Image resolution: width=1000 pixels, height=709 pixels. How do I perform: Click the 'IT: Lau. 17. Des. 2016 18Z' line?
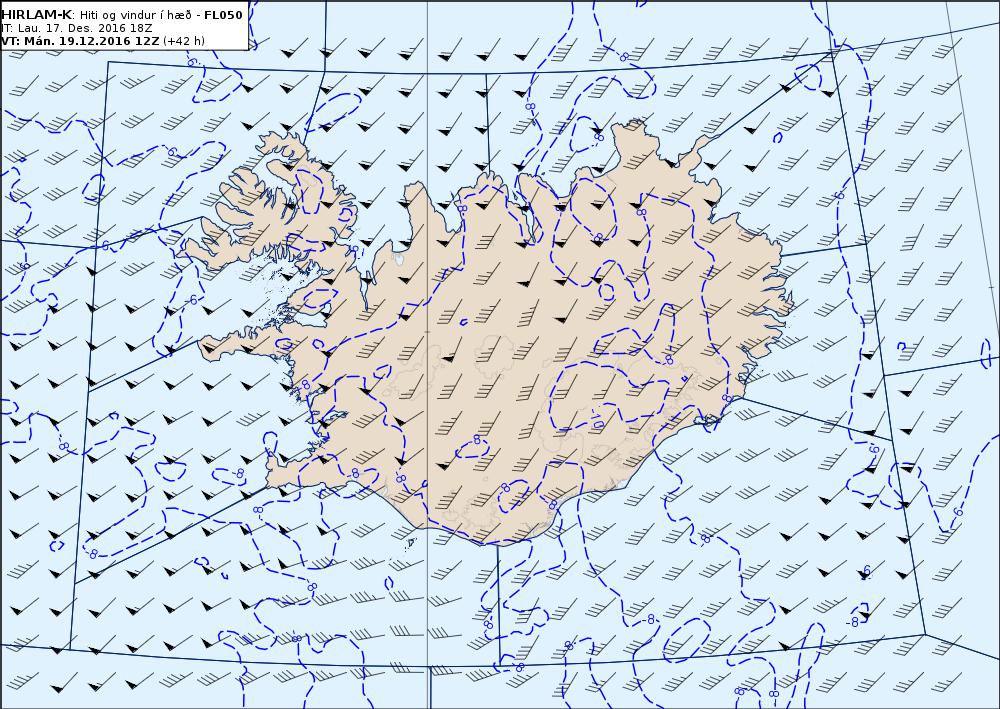(x=77, y=28)
